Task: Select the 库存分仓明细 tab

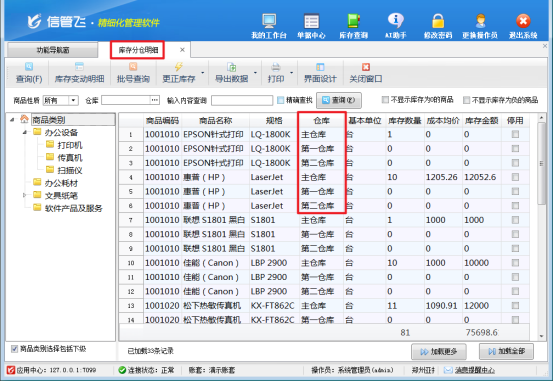Action: tap(138, 50)
